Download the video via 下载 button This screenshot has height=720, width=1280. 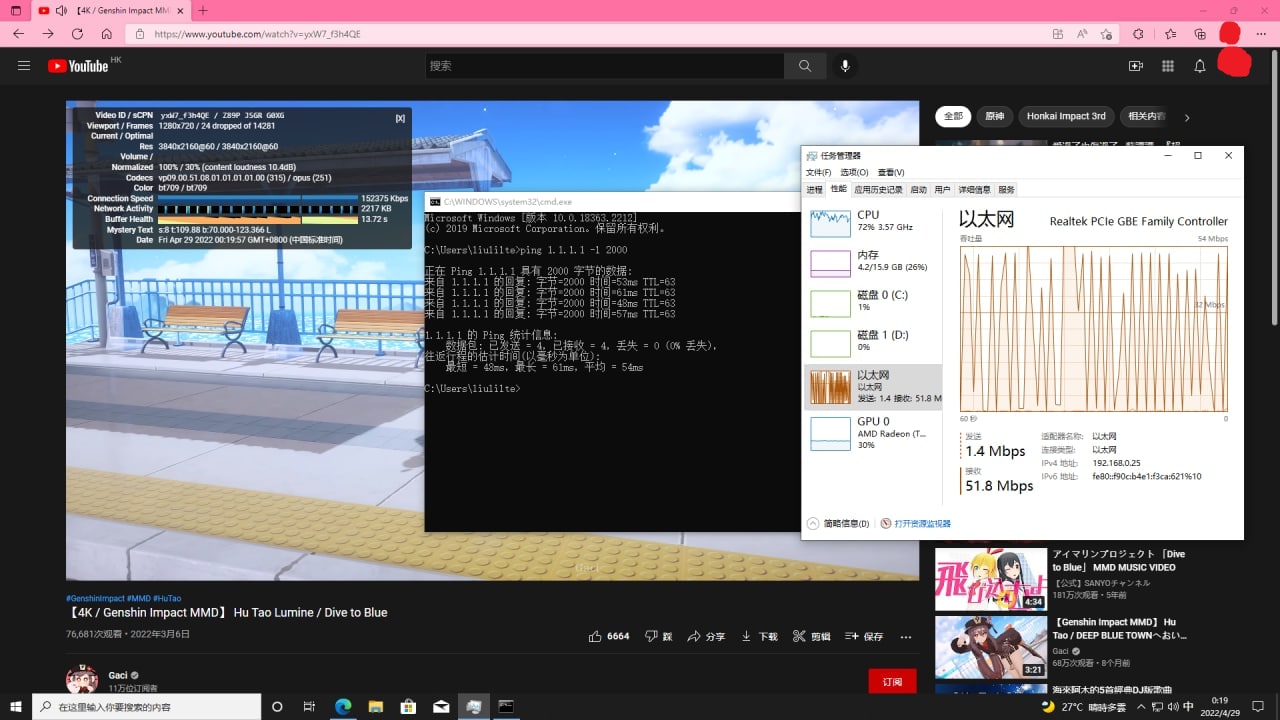pos(759,636)
